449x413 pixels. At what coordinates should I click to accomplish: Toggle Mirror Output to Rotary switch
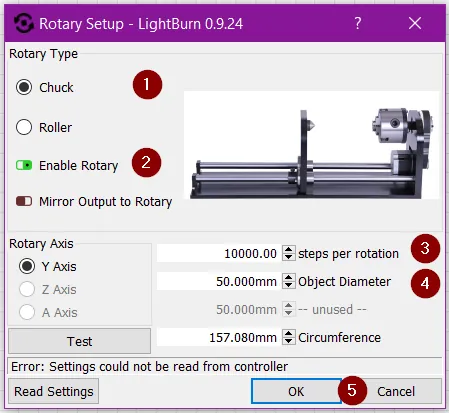[x=24, y=201]
